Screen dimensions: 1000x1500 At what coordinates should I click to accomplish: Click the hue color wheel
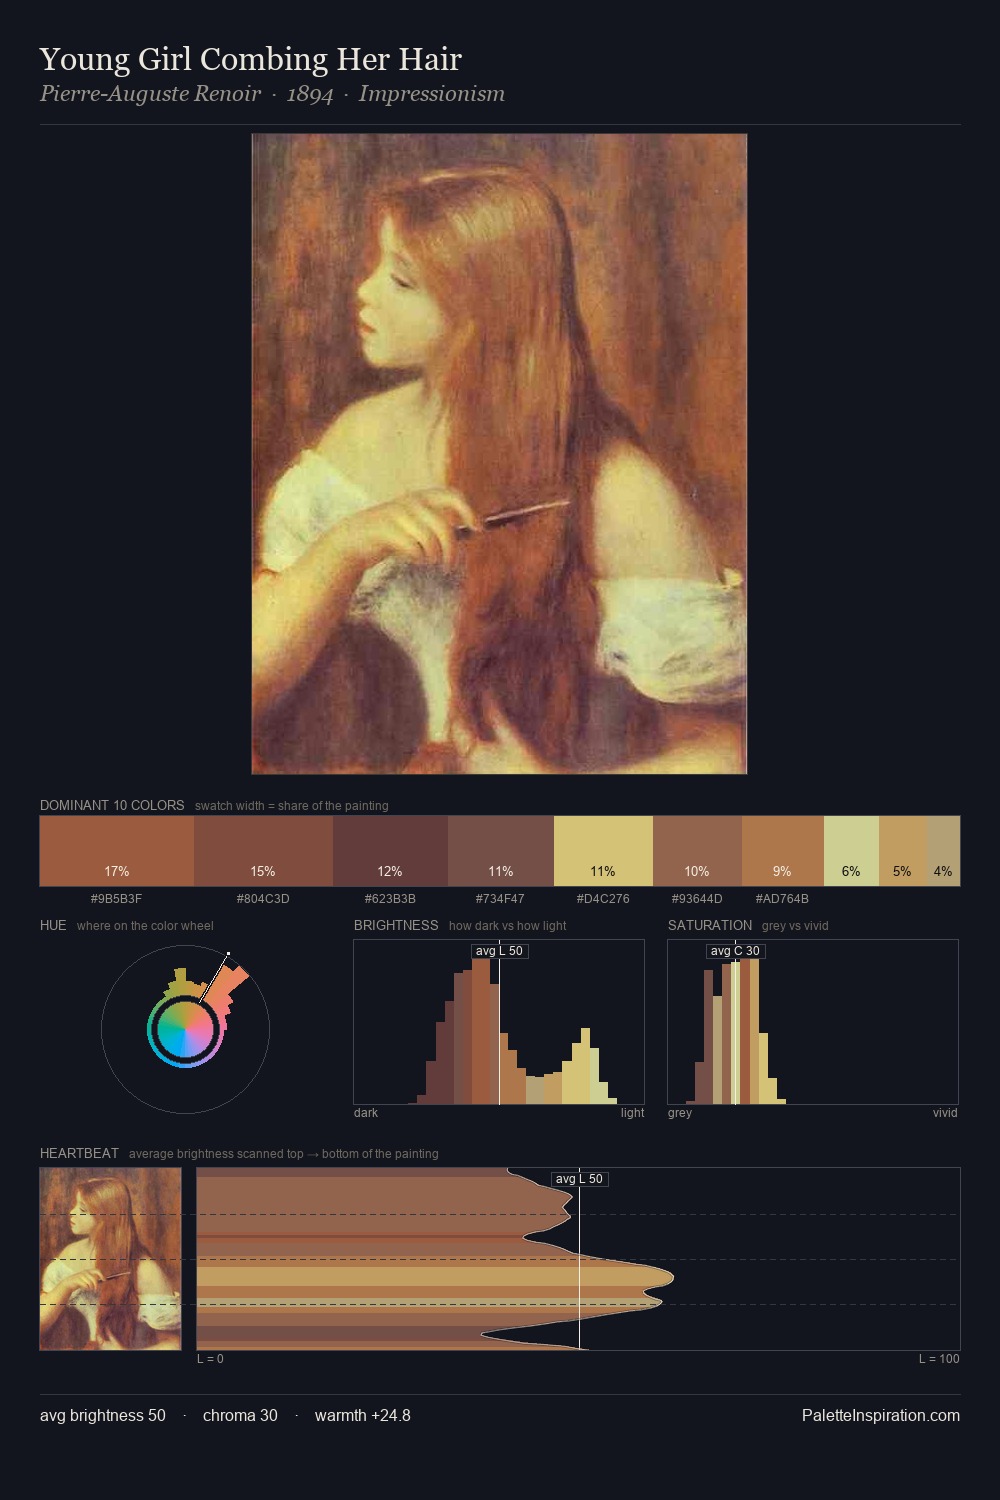click(x=185, y=1029)
